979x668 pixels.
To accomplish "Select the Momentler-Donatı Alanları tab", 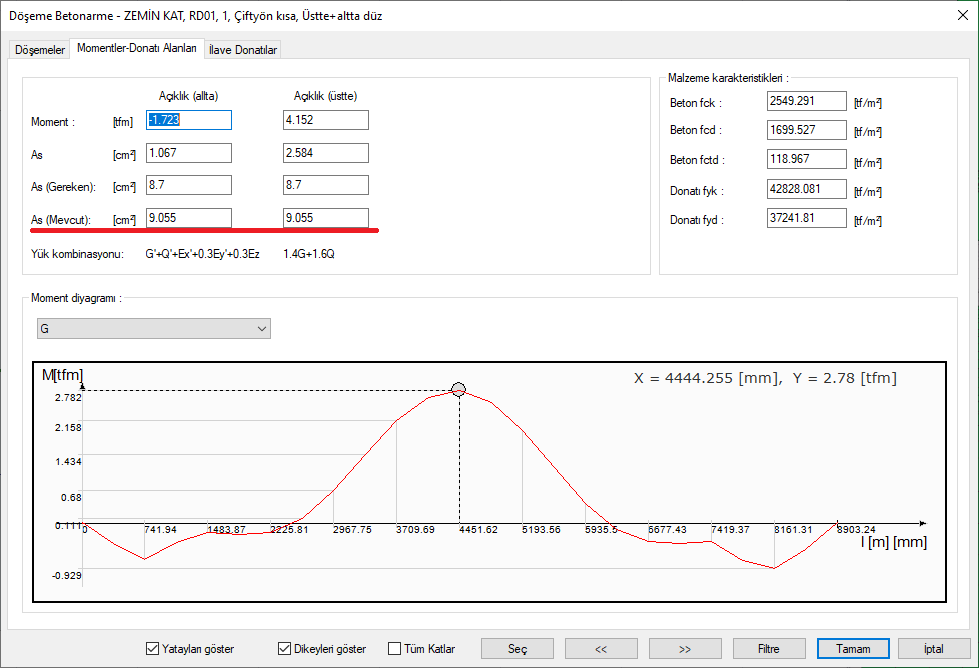I will [137, 48].
